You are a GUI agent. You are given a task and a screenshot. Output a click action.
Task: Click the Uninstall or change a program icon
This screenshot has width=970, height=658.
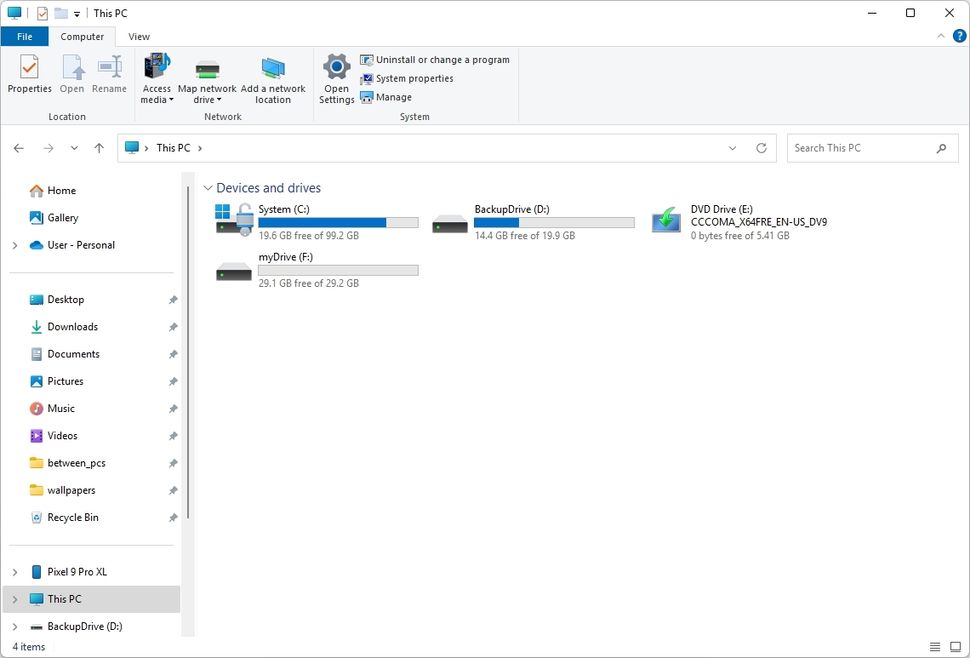(x=365, y=59)
